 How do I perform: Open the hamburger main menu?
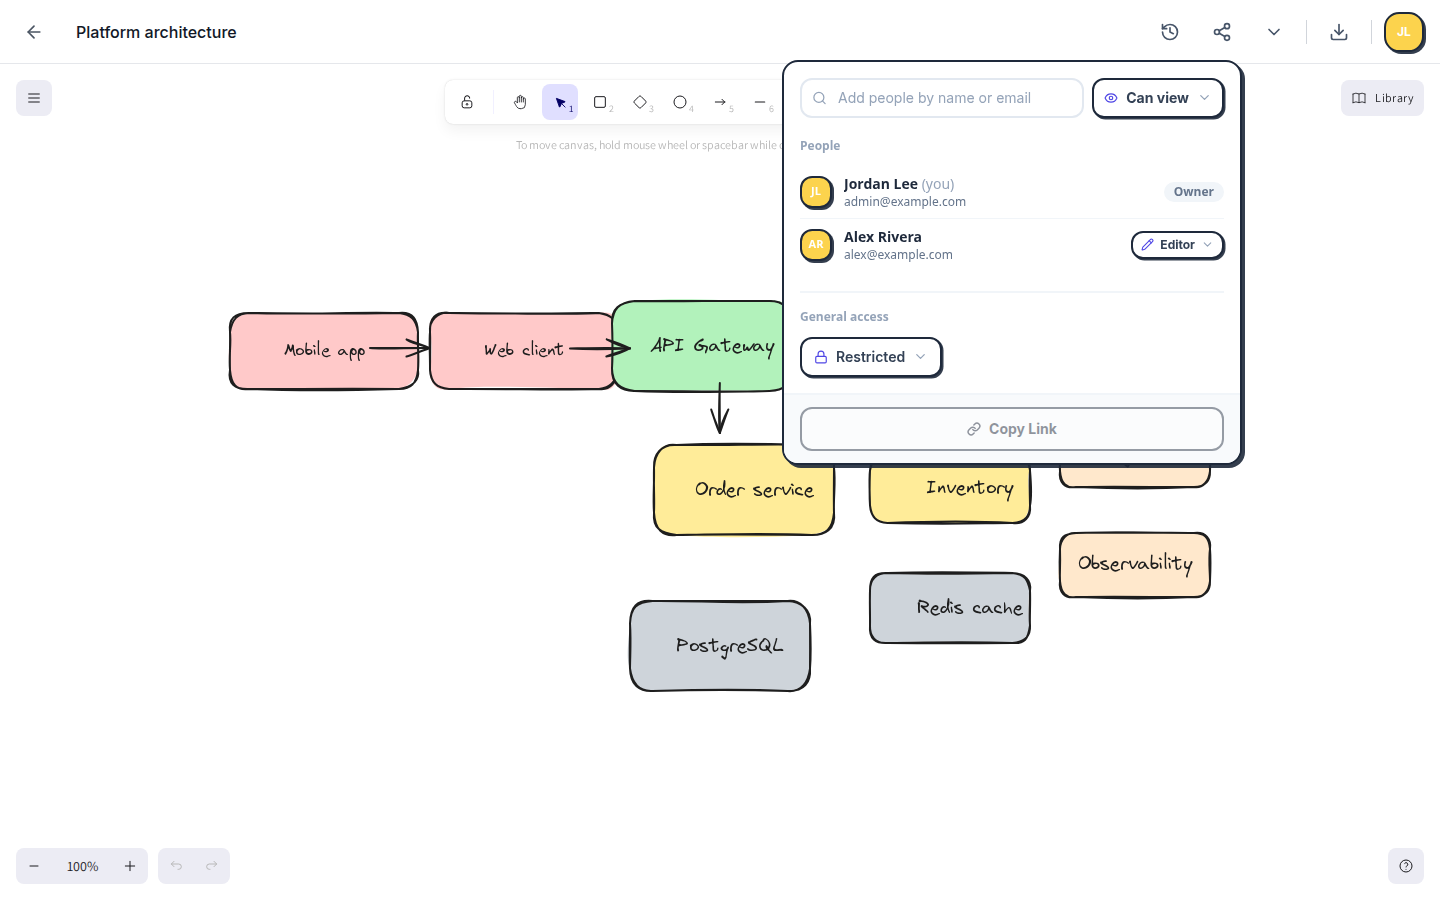point(34,98)
